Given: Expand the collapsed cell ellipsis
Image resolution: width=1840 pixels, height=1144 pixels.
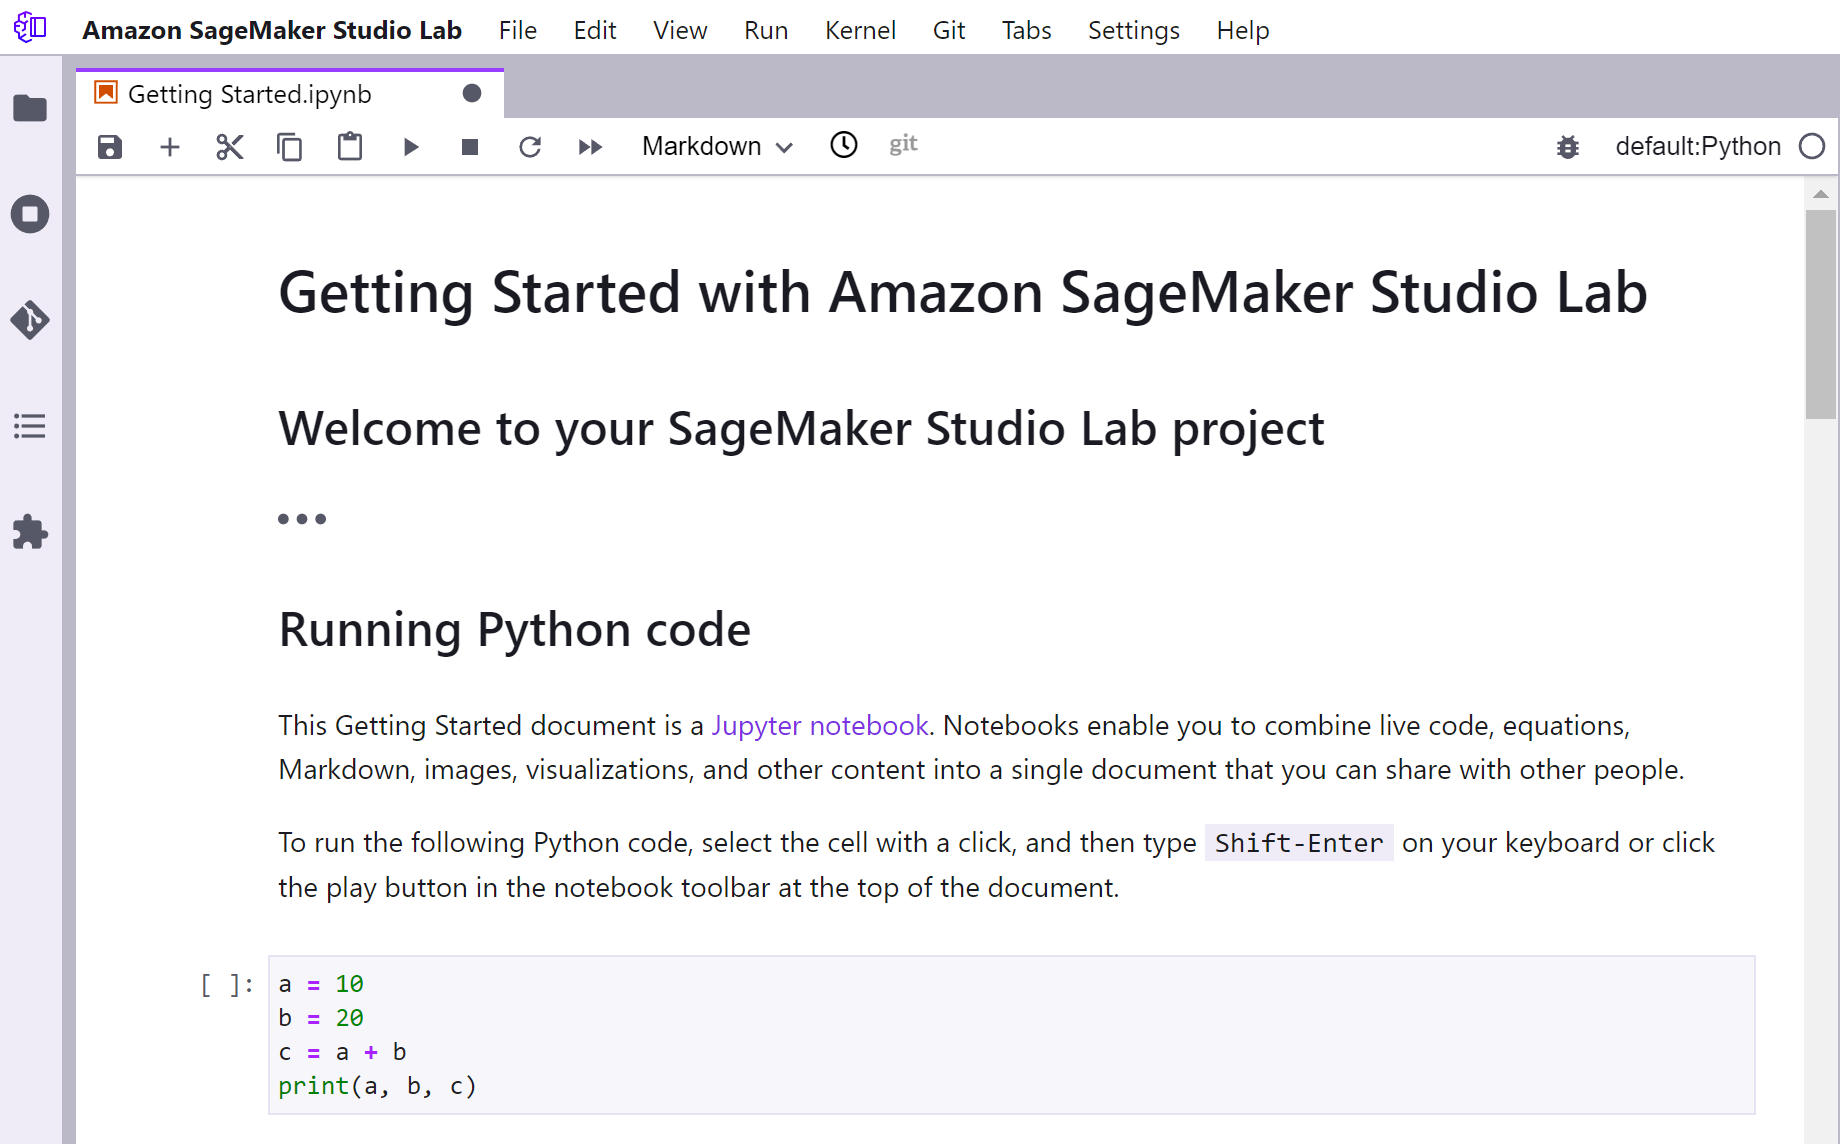Looking at the screenshot, I should pyautogui.click(x=302, y=519).
